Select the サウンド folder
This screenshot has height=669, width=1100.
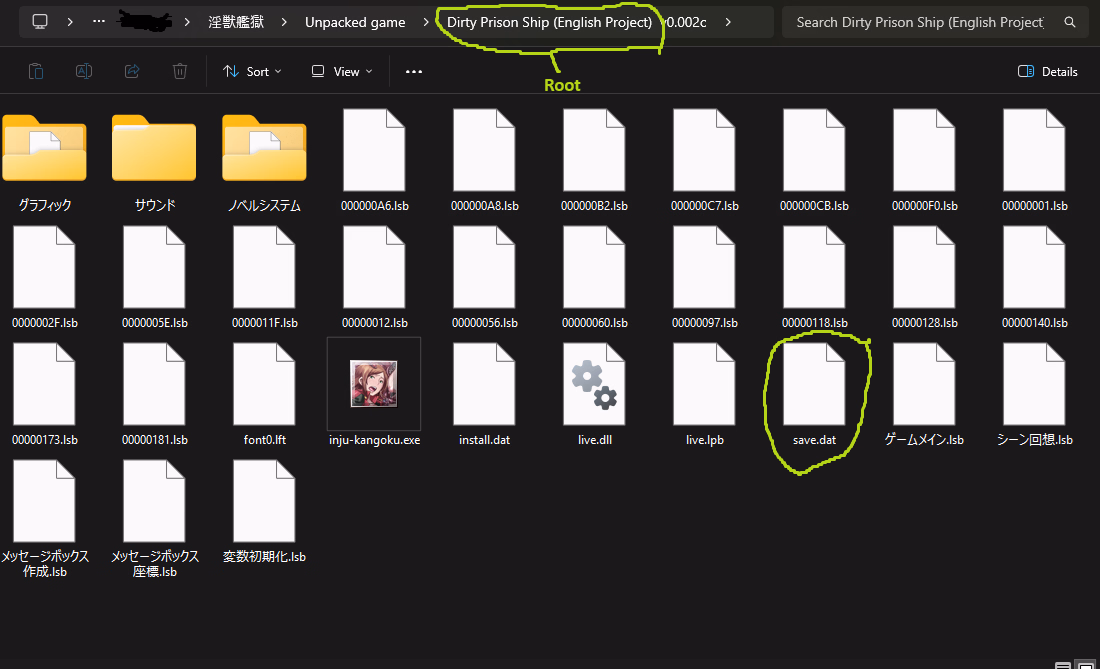[154, 150]
